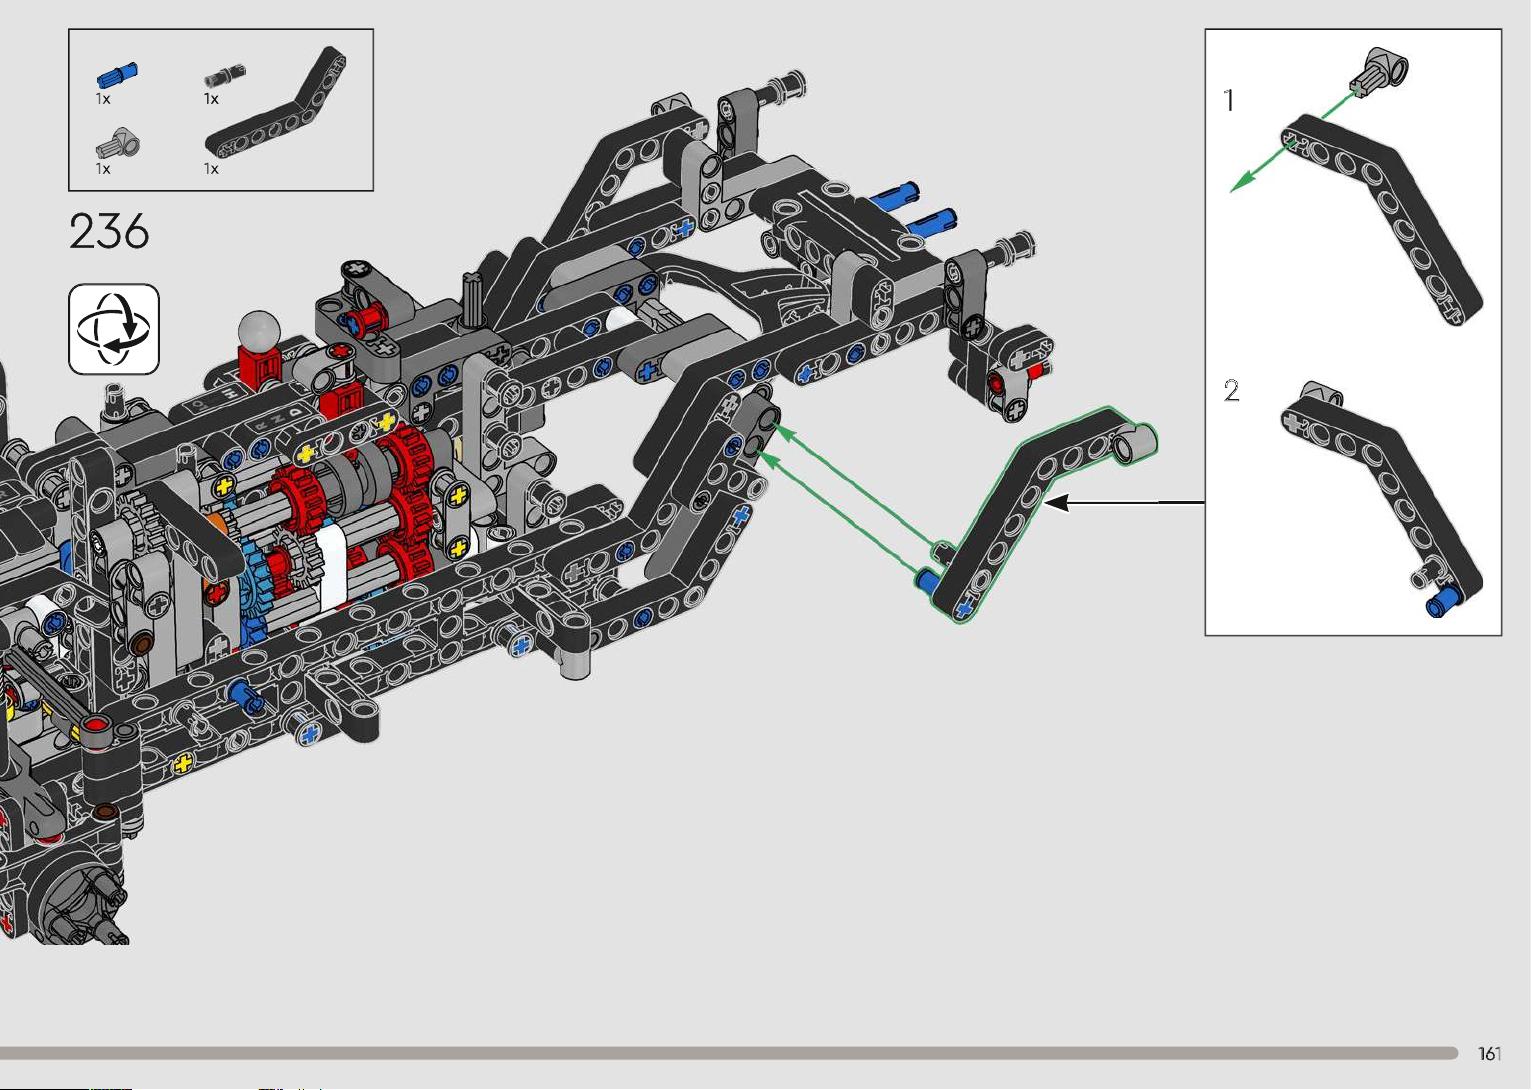1532x1090 pixels.
Task: Click the gray connector in sub-step 1
Action: coord(1379,71)
